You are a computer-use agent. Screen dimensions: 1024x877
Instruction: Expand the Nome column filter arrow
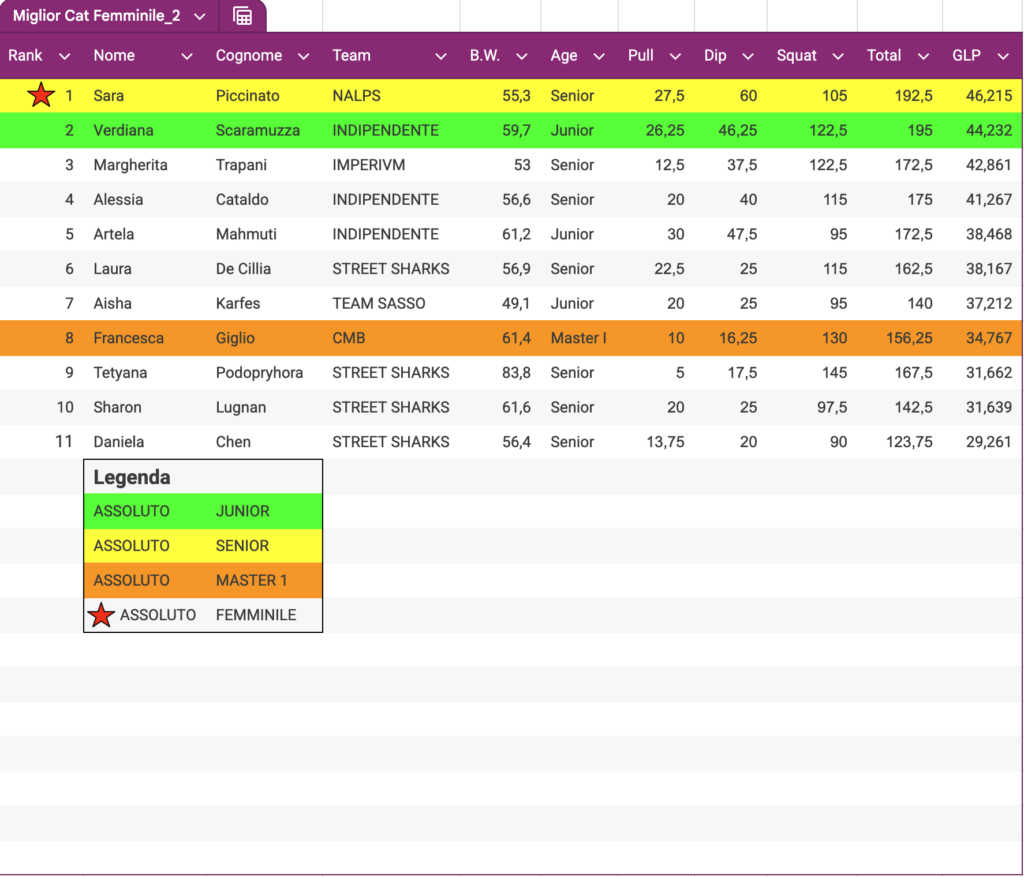click(x=187, y=56)
